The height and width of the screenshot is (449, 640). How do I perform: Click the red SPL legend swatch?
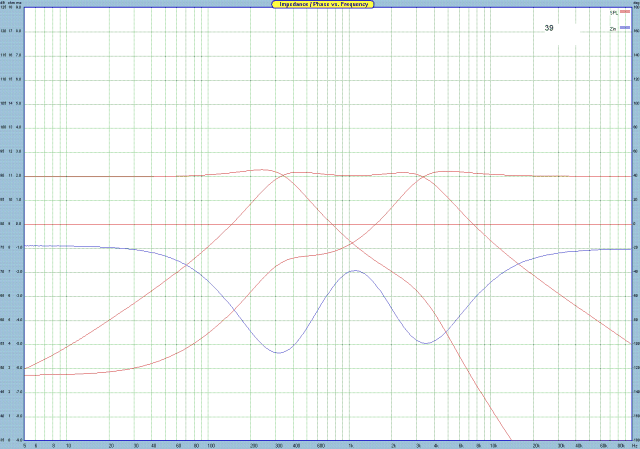pos(625,12)
